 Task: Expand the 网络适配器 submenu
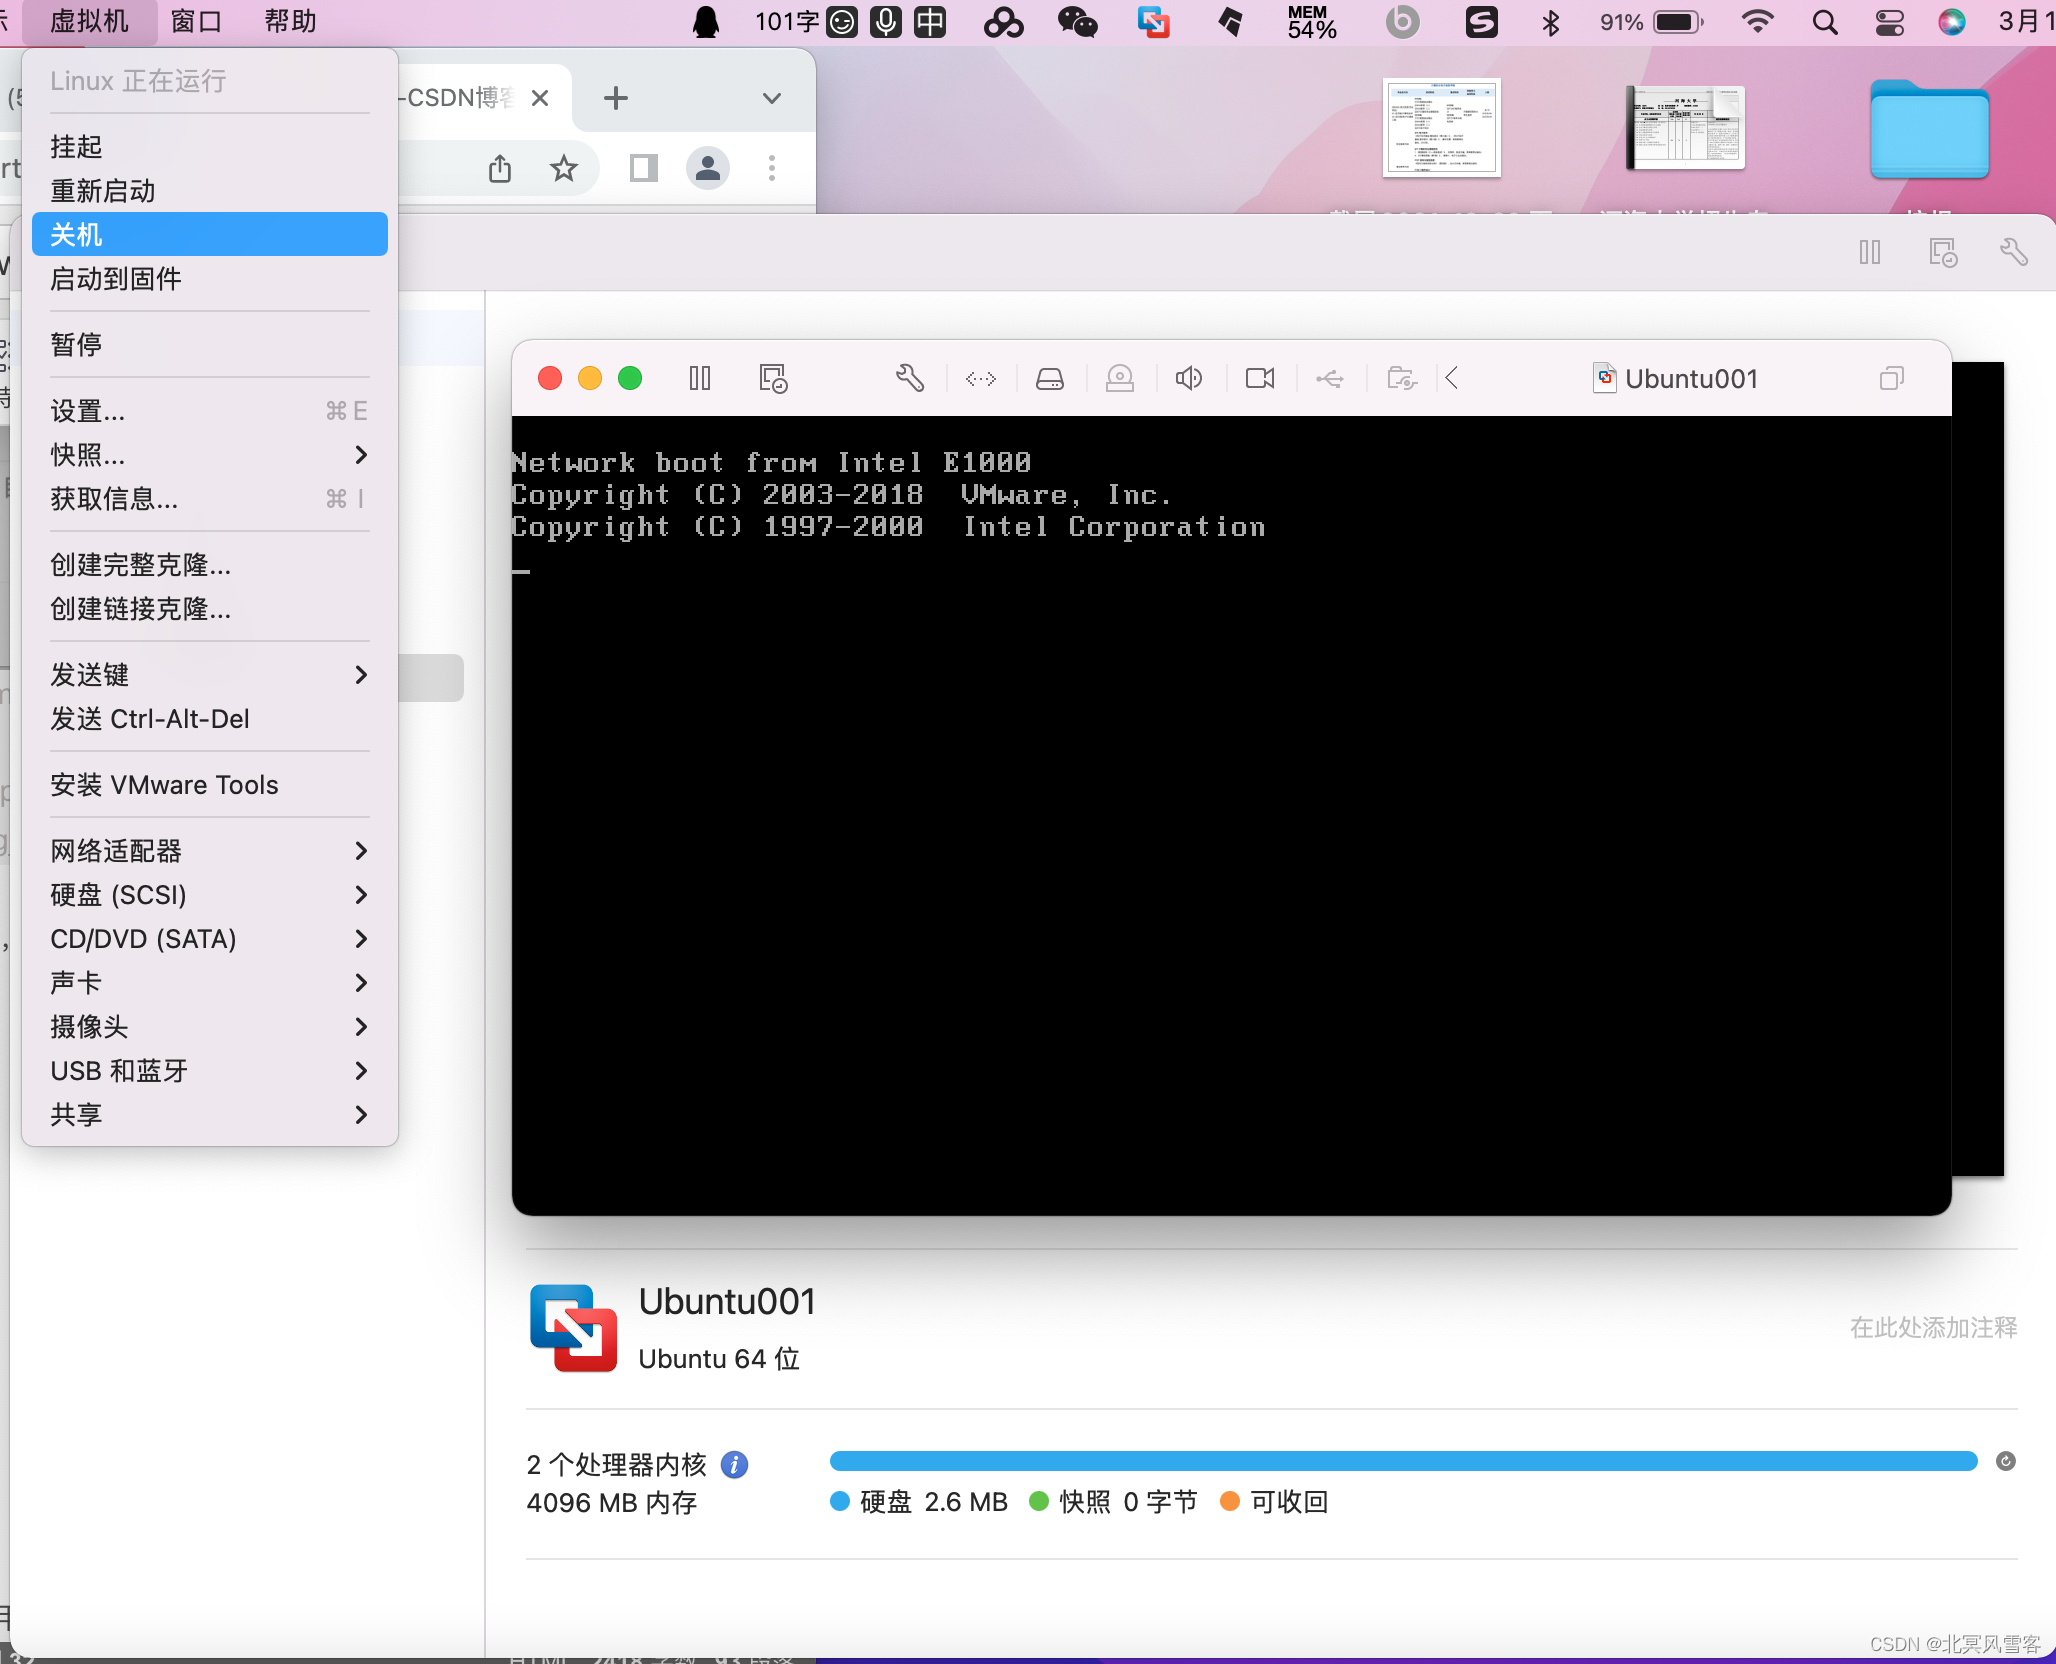click(209, 850)
